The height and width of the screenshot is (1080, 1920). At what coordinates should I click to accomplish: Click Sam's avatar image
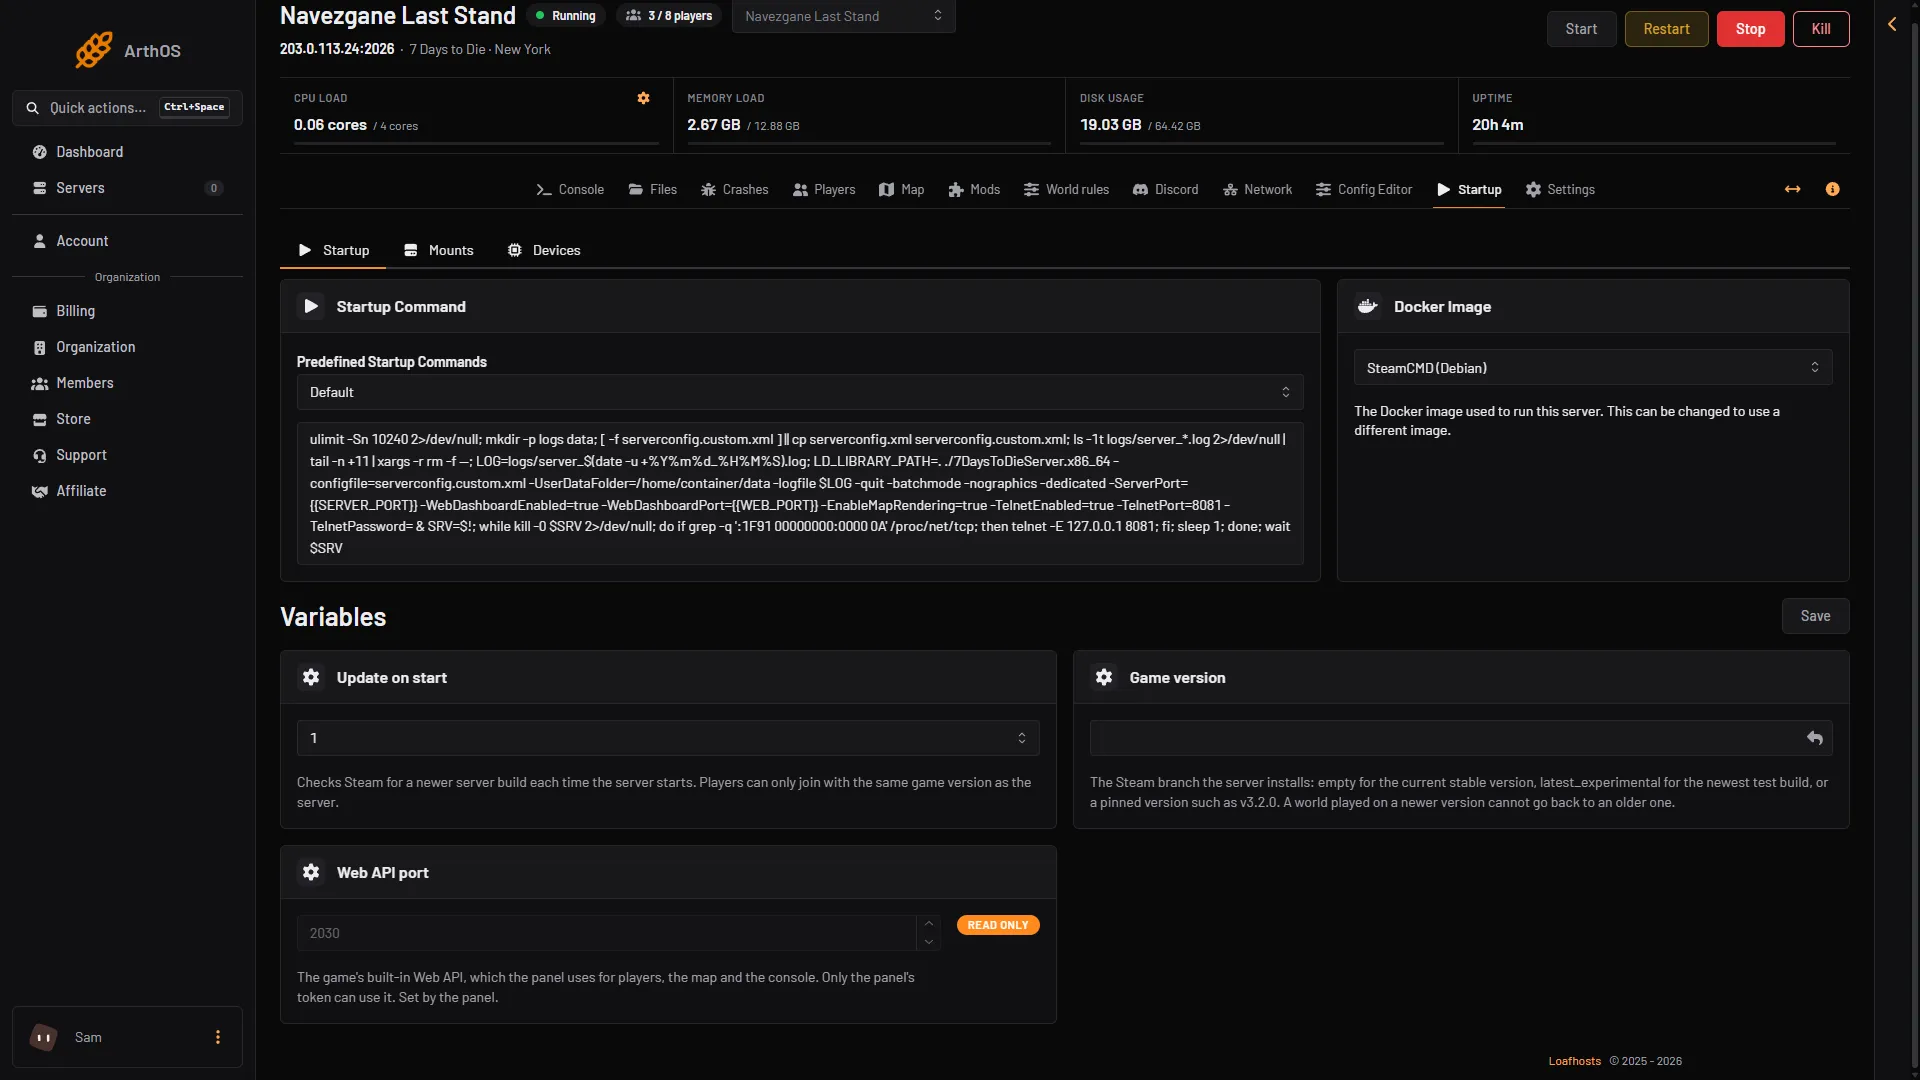click(x=44, y=1037)
